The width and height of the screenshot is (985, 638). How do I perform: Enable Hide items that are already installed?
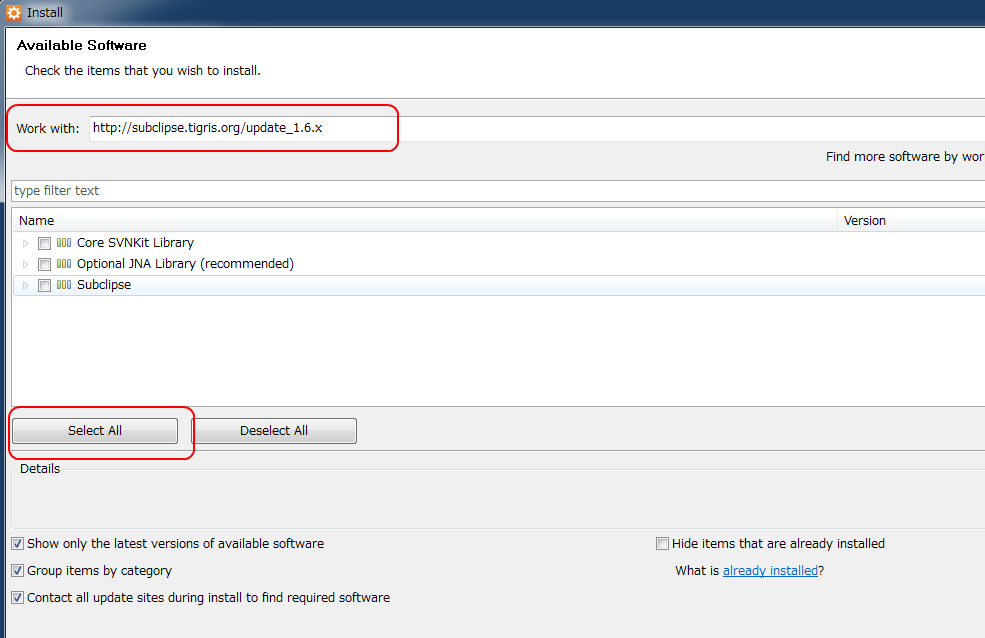click(662, 544)
